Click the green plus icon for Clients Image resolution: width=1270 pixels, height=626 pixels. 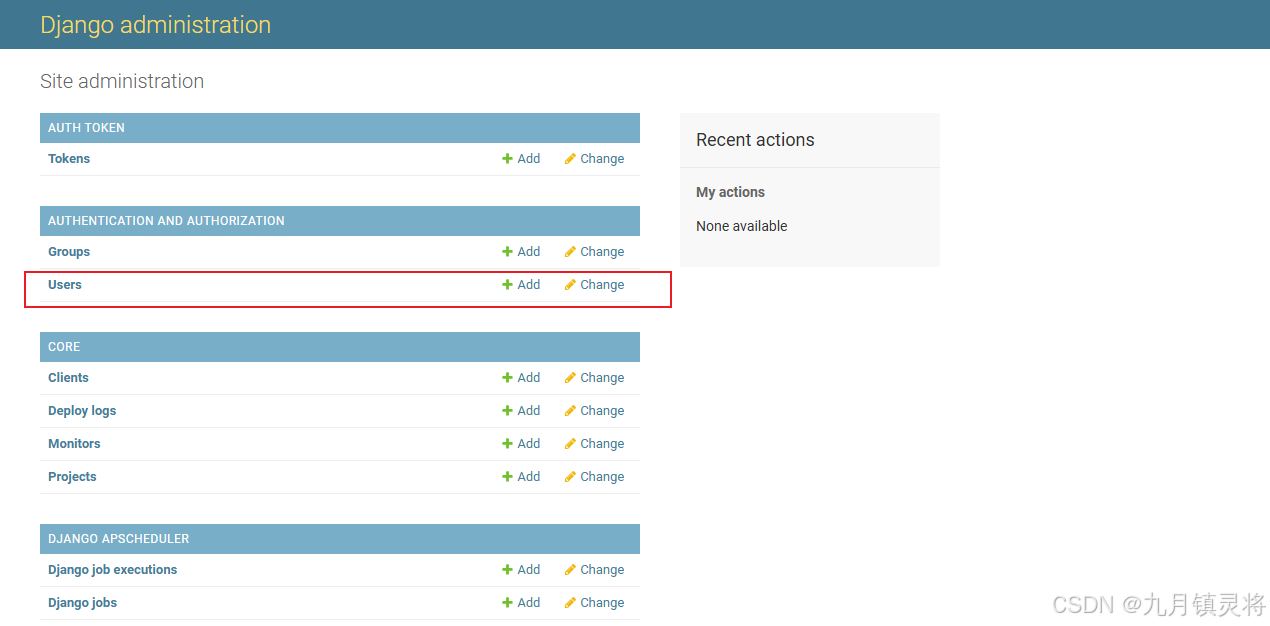click(x=507, y=378)
